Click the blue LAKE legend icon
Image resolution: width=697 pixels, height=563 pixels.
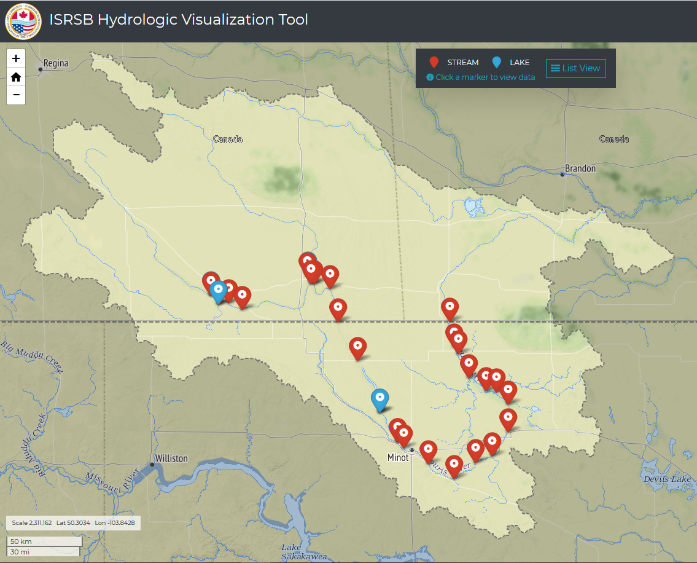[x=497, y=62]
